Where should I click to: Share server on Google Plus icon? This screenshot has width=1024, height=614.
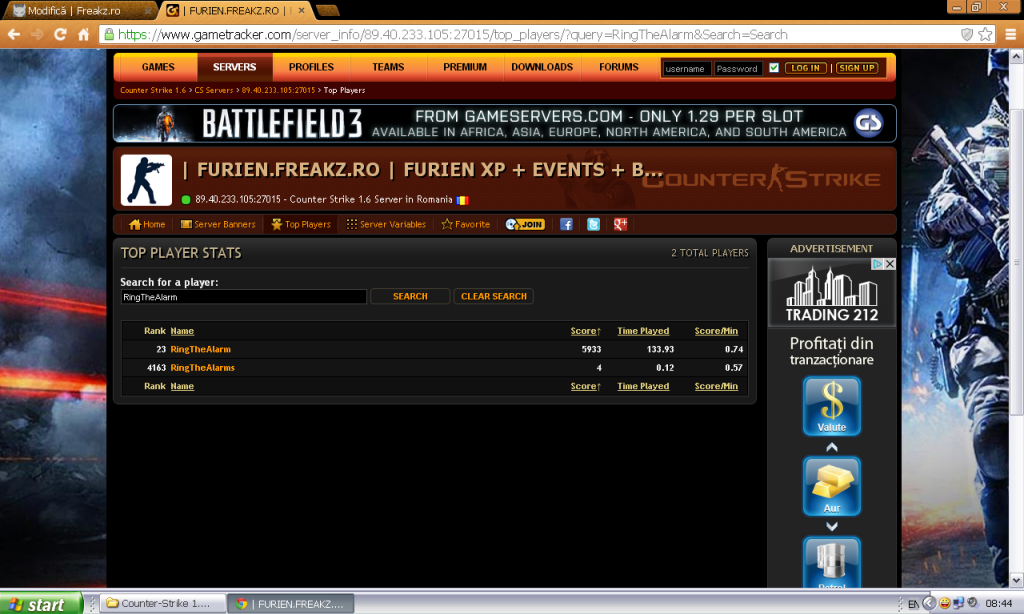[x=620, y=225]
